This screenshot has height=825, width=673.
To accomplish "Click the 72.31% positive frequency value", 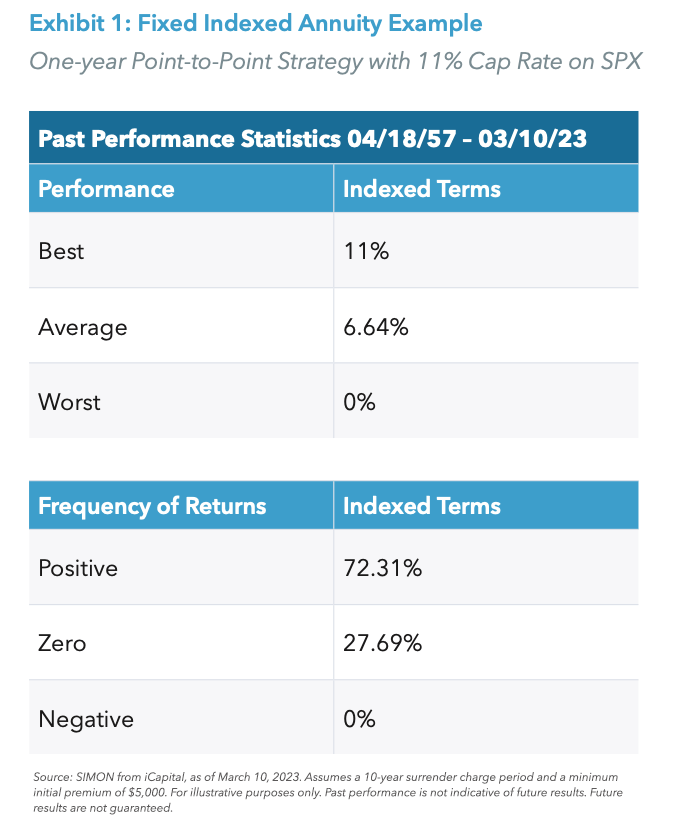I will click(x=382, y=568).
